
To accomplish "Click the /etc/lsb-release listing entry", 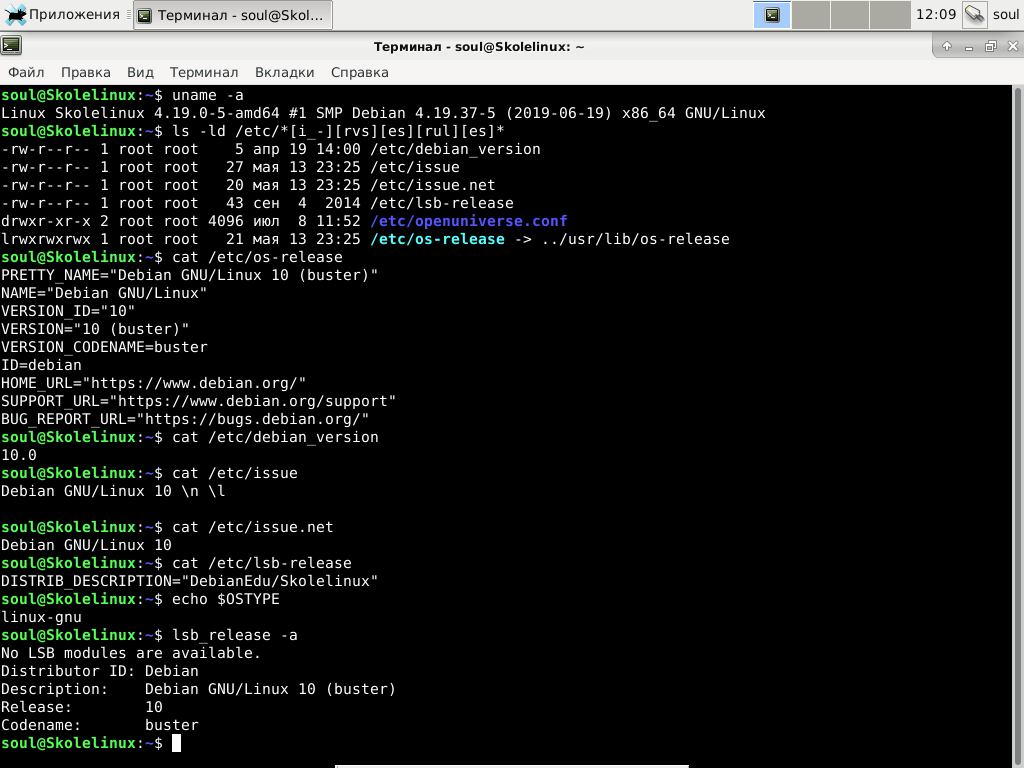I will click(441, 203).
